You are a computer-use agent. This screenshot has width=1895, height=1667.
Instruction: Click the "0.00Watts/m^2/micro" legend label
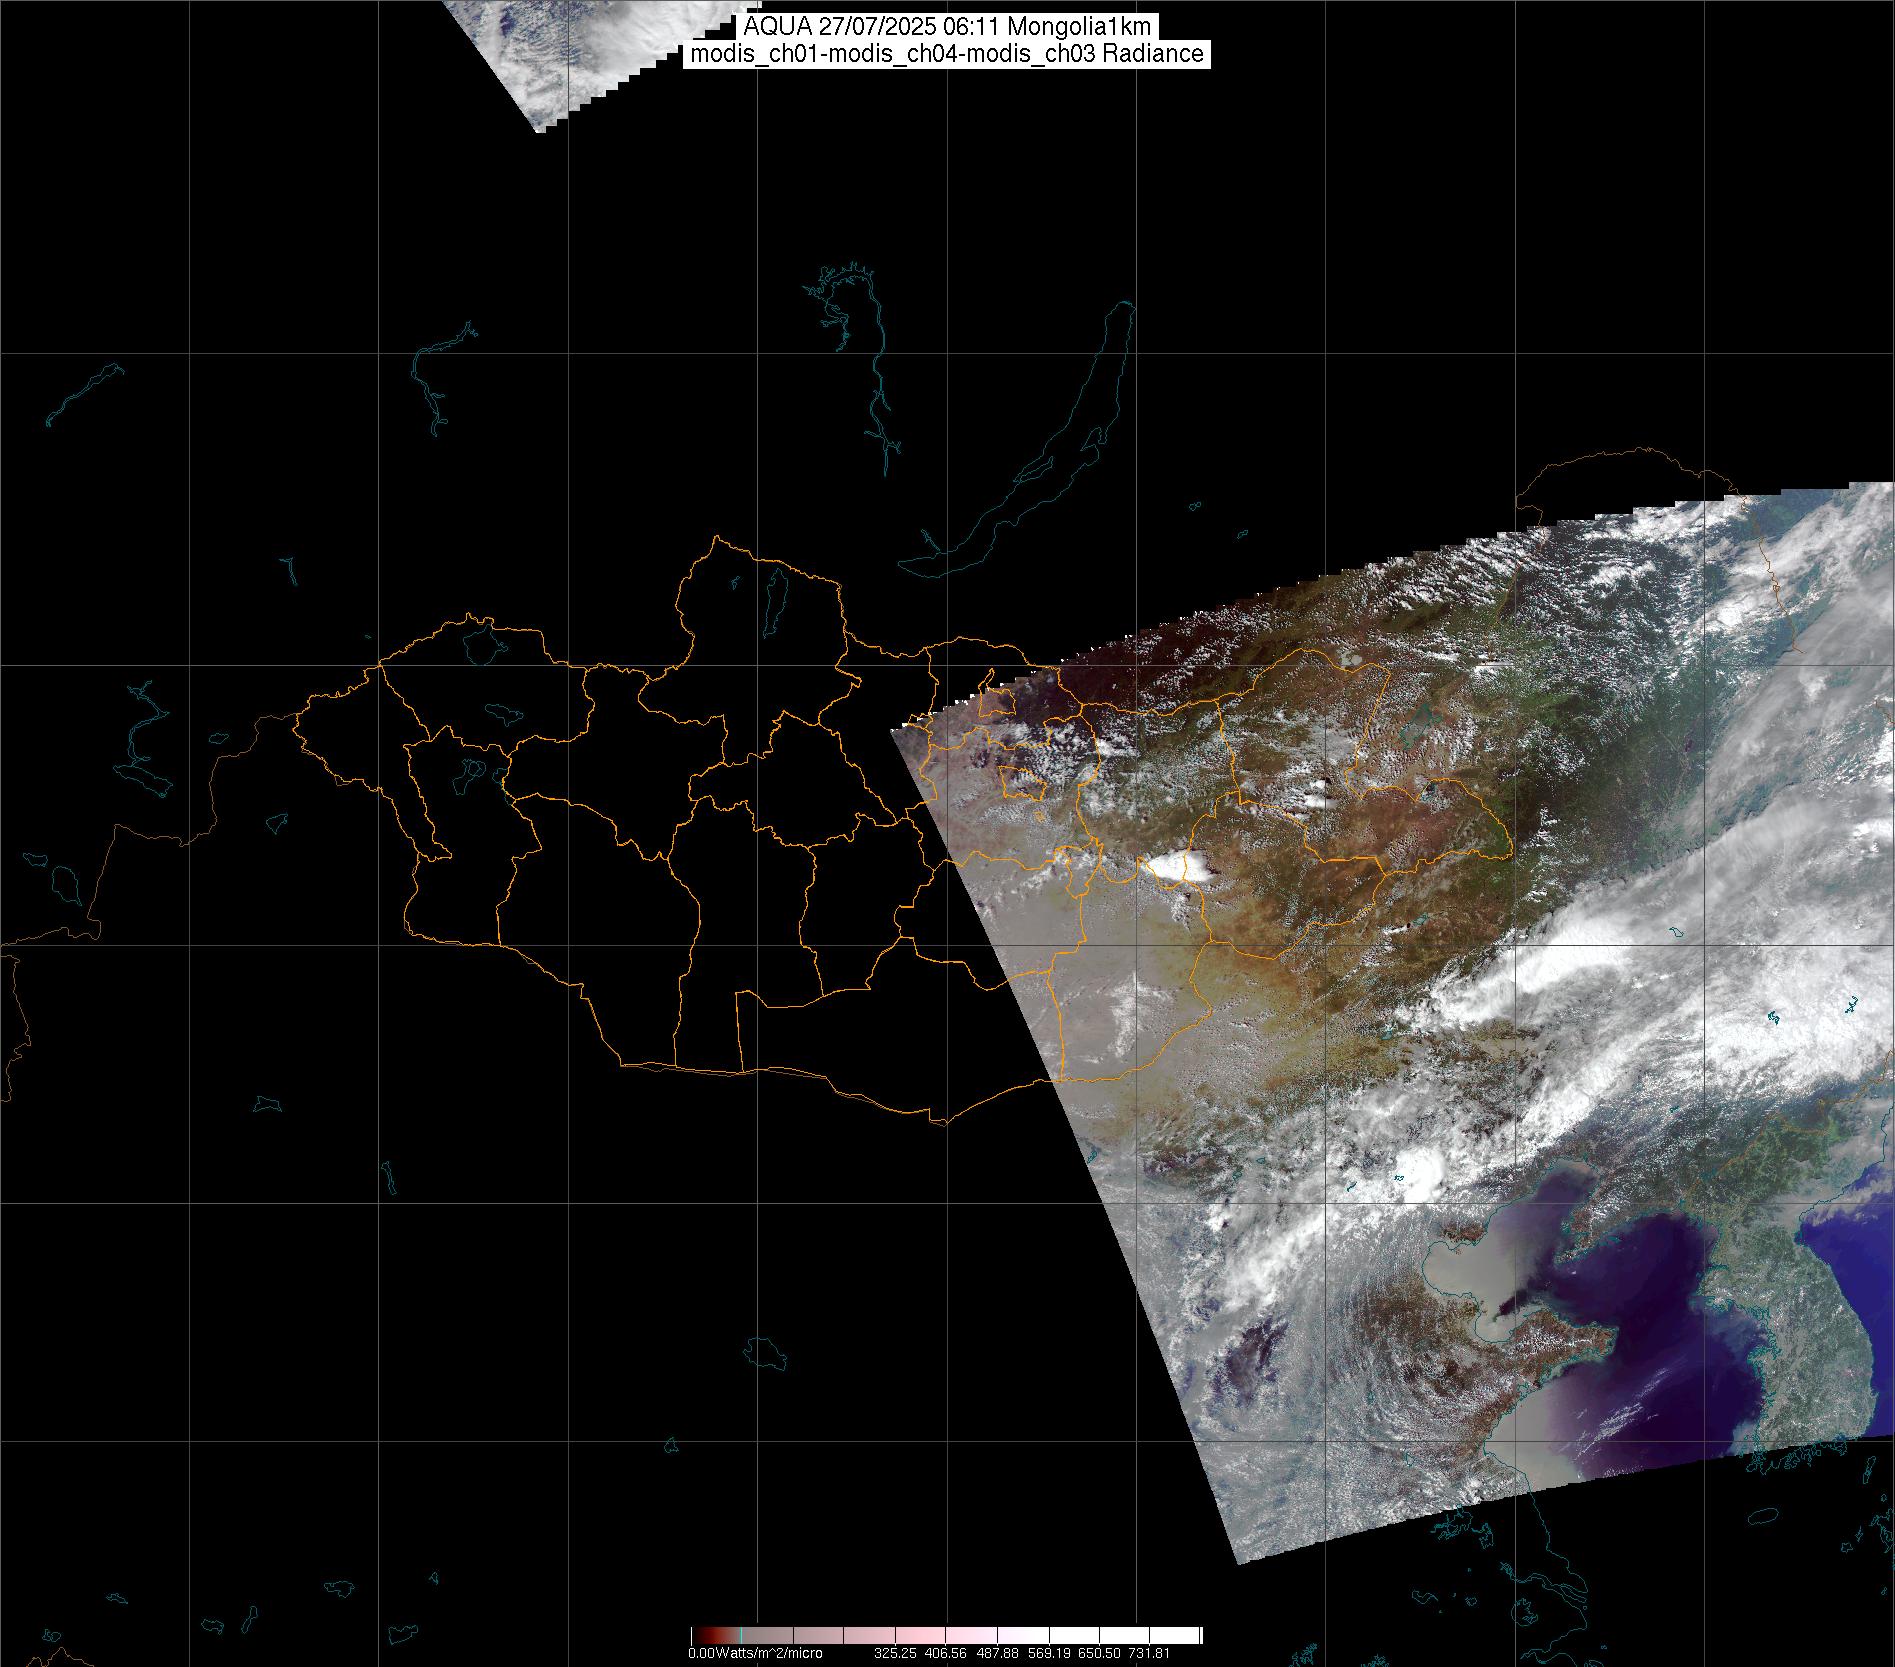click(755, 1653)
